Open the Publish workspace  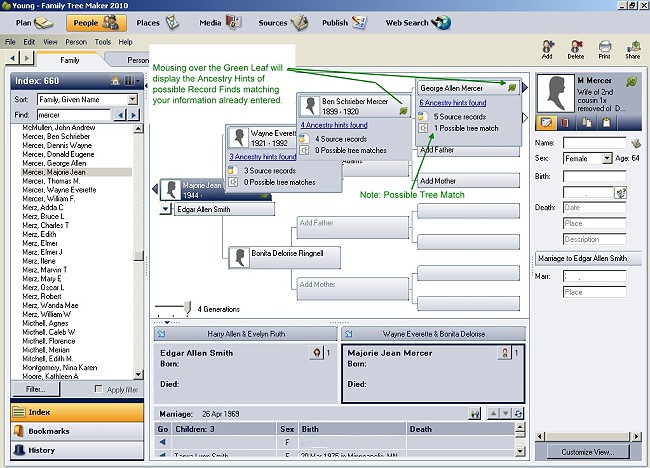click(344, 23)
